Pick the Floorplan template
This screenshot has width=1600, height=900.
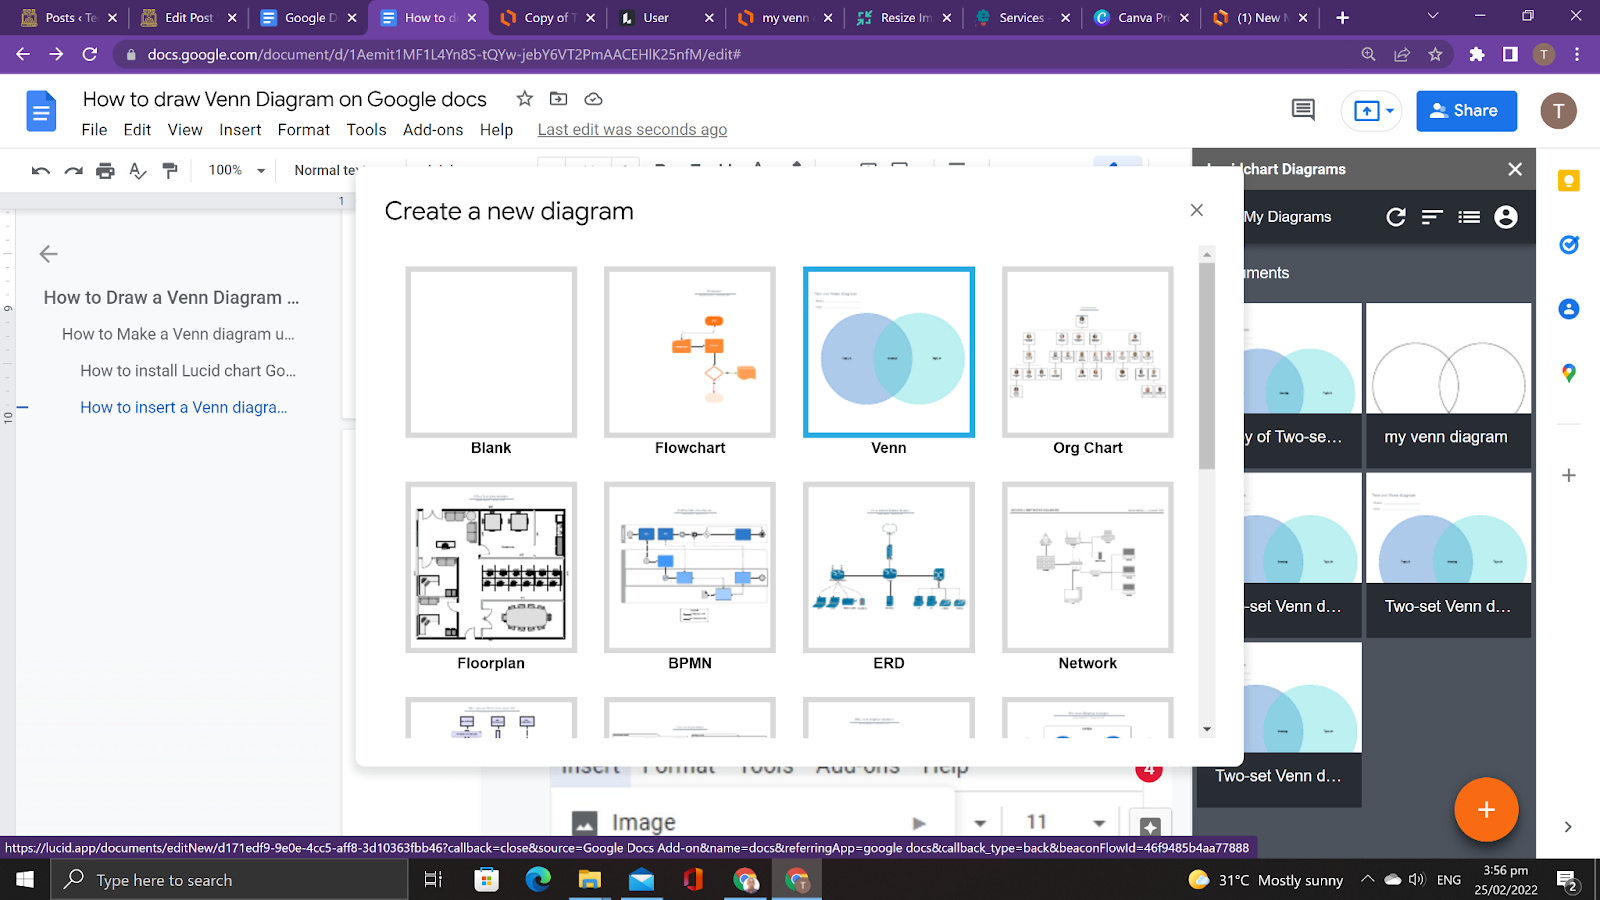click(491, 567)
